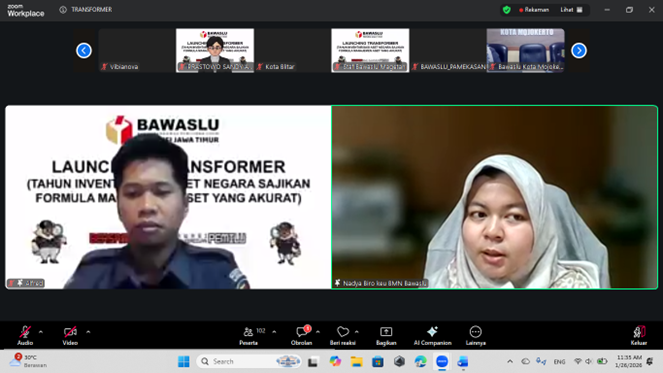
Task: Open File Explorer from taskbar
Action: point(356,362)
